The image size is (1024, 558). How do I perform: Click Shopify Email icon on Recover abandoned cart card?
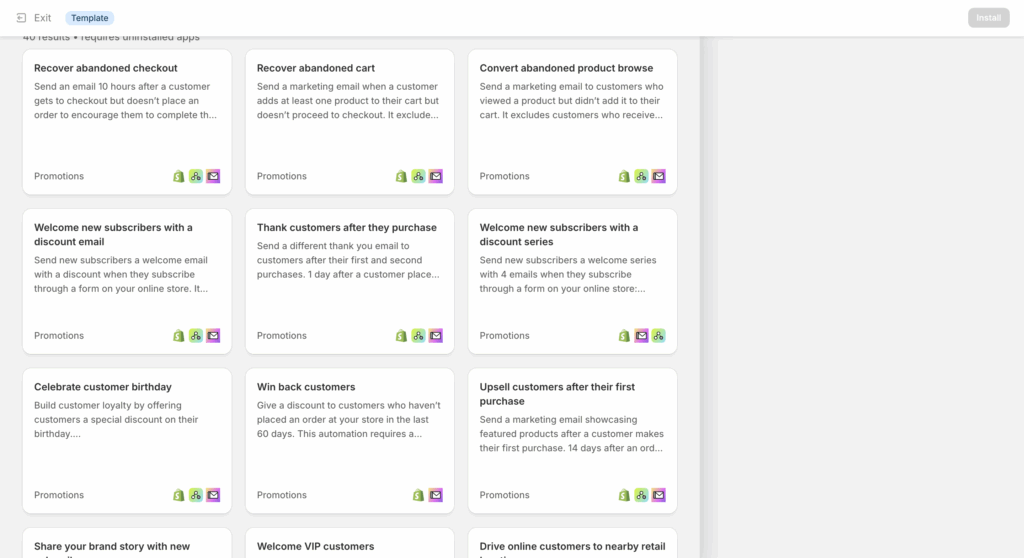coord(436,176)
